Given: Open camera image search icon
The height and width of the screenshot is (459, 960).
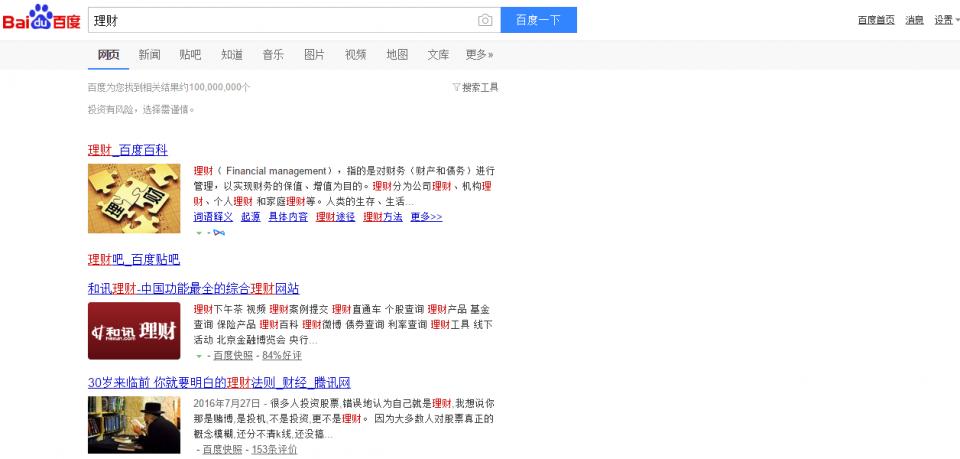Looking at the screenshot, I should pyautogui.click(x=485, y=20).
